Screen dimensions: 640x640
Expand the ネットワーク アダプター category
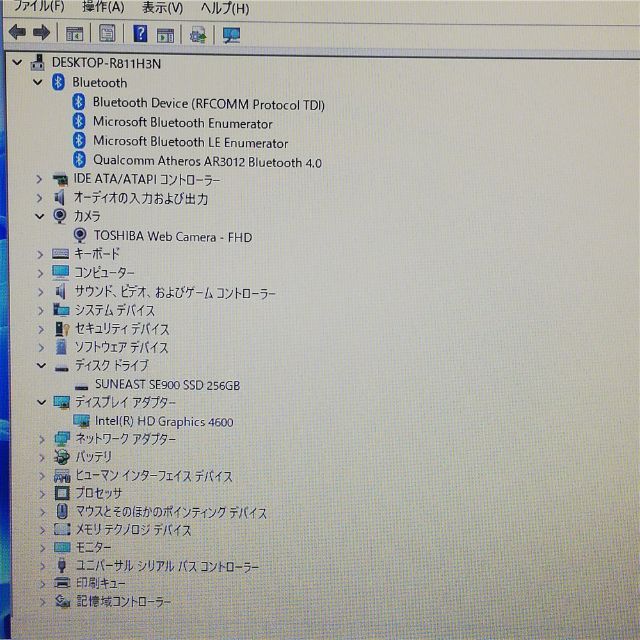[x=42, y=439]
